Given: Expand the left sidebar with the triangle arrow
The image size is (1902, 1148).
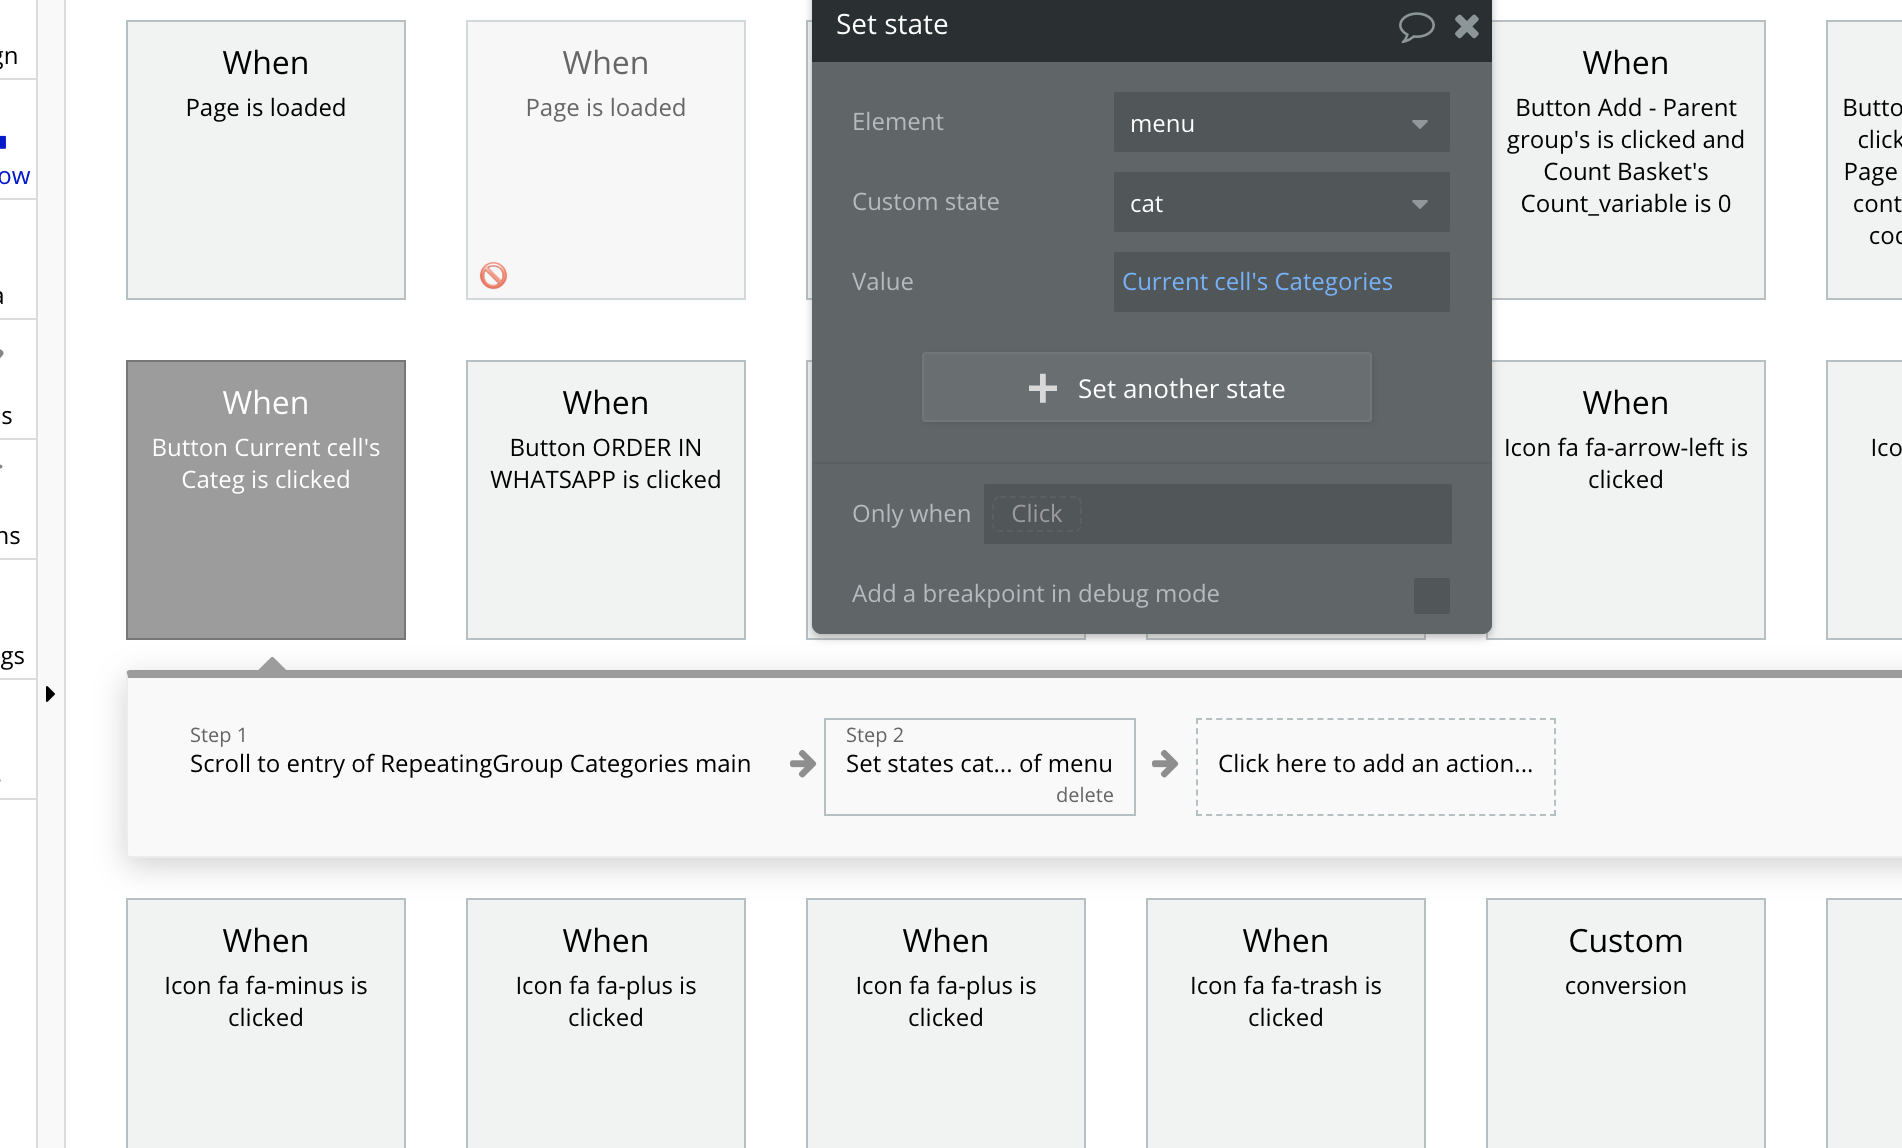Looking at the screenshot, I should (x=50, y=694).
